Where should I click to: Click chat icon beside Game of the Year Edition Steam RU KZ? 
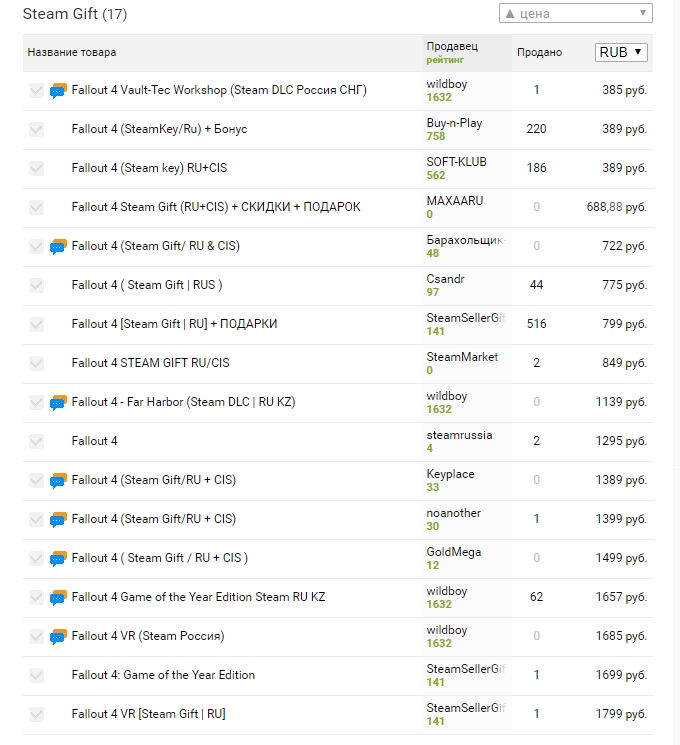(x=58, y=597)
